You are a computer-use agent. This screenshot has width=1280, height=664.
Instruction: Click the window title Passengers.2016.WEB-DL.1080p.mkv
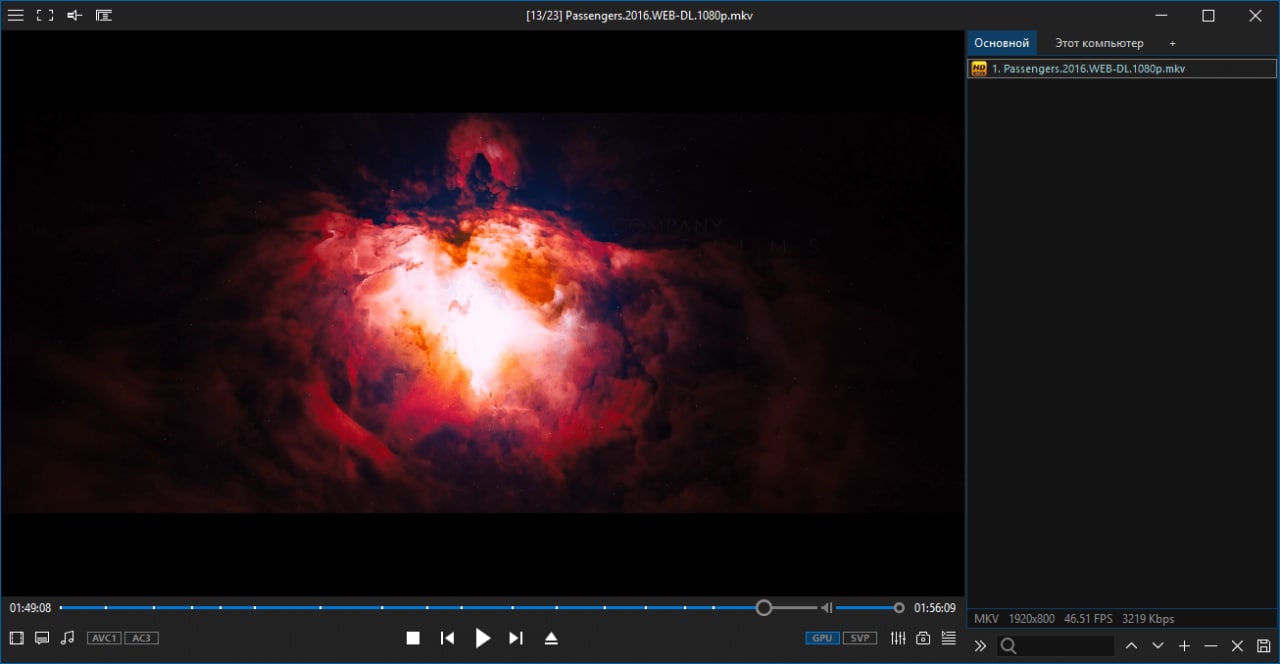[x=658, y=15]
